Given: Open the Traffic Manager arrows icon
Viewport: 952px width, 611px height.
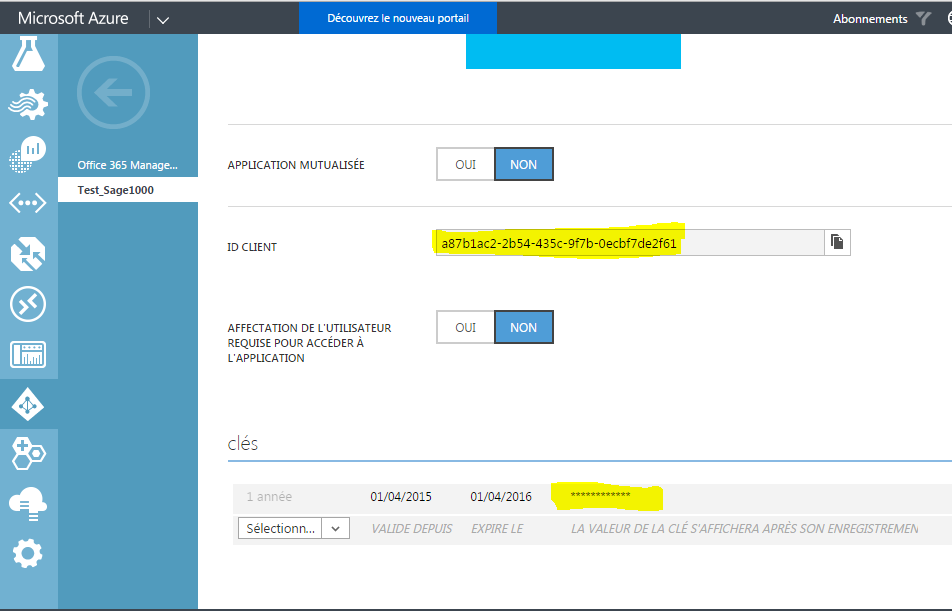Looking at the screenshot, I should [x=28, y=254].
